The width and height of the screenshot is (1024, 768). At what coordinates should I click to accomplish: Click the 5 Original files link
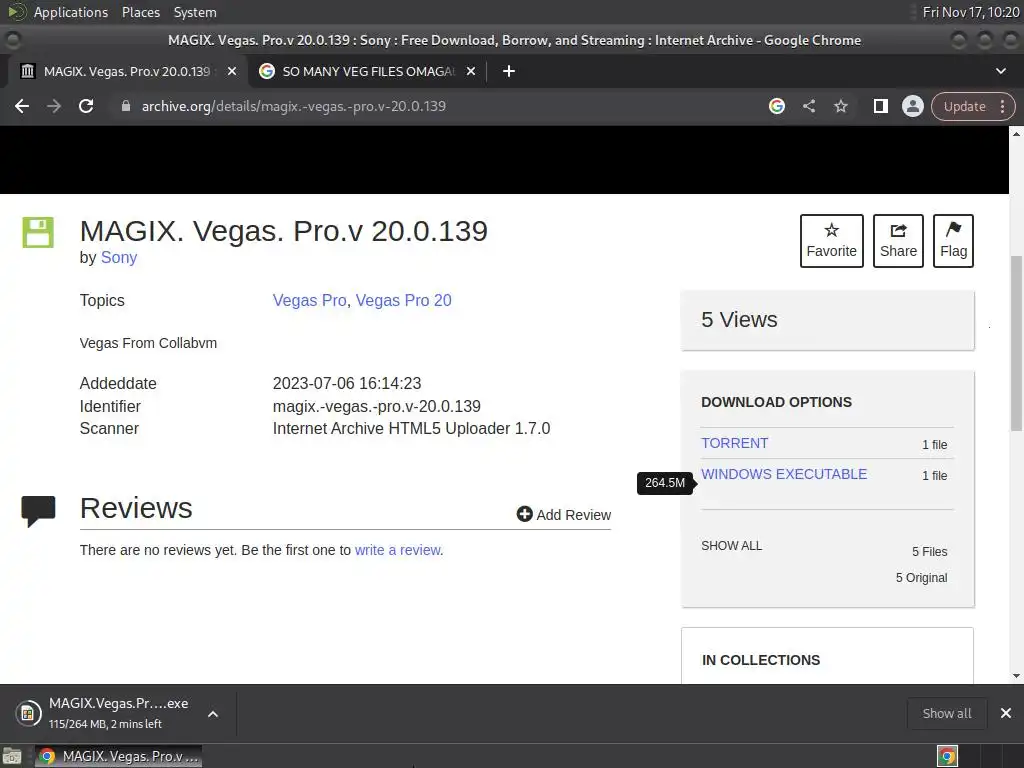click(x=921, y=577)
